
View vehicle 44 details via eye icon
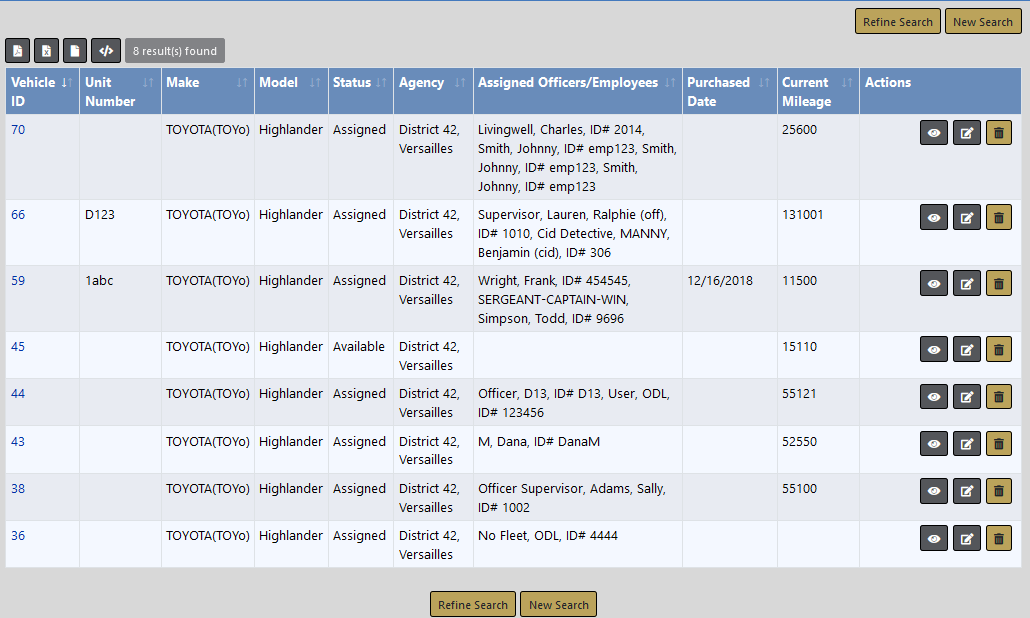[934, 396]
